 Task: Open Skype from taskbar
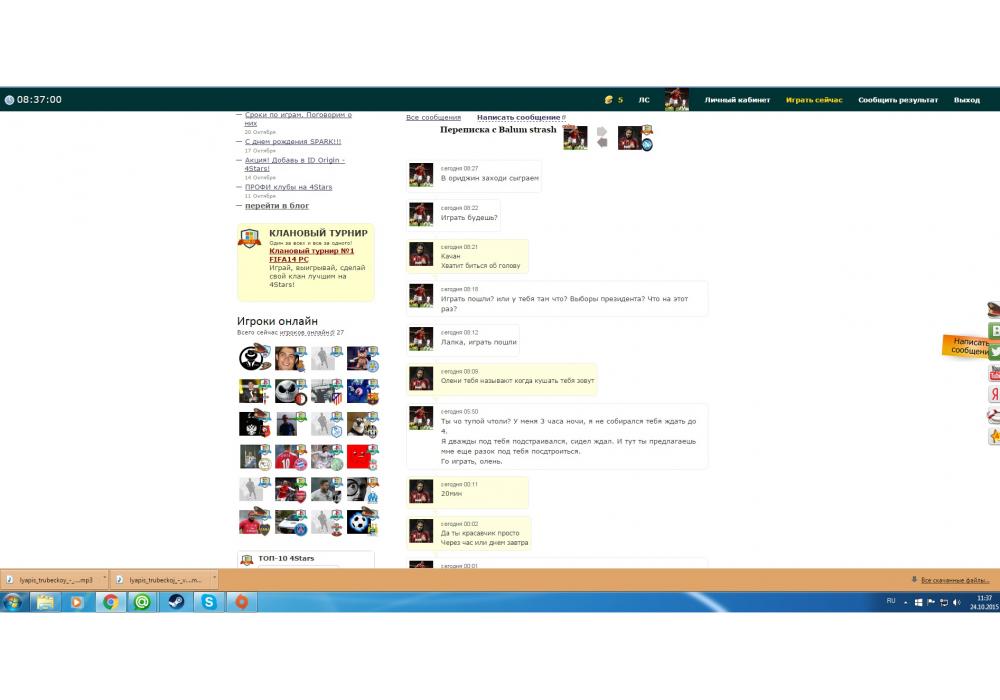(x=209, y=602)
